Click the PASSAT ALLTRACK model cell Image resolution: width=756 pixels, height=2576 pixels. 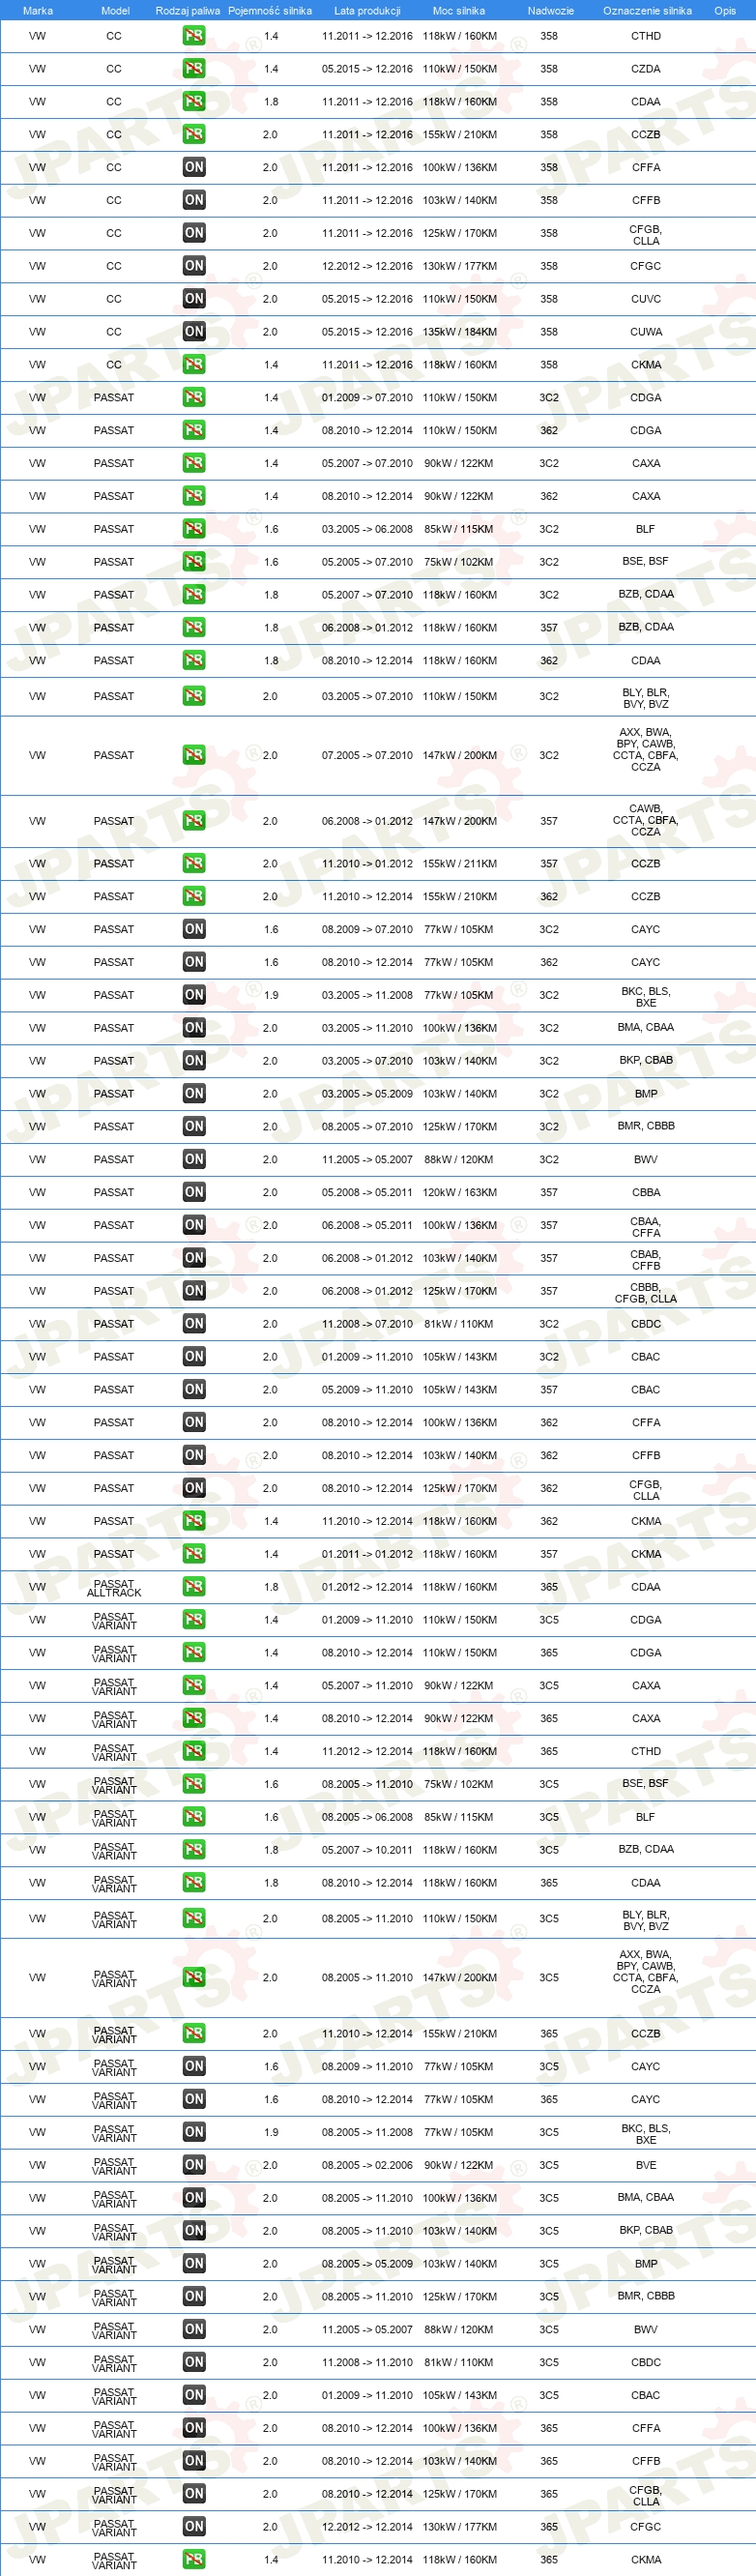[114, 1588]
